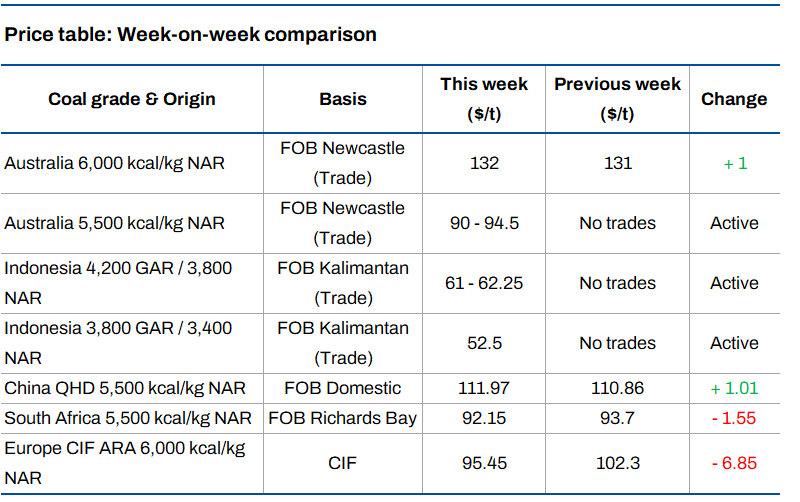Select the 'Australia 5,500 kcal/kg NAR' row label

coord(115,223)
